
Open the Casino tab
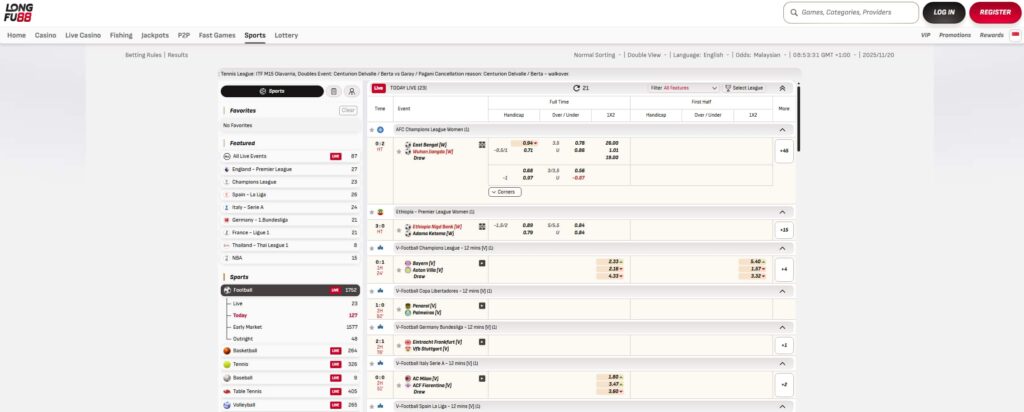(x=46, y=35)
